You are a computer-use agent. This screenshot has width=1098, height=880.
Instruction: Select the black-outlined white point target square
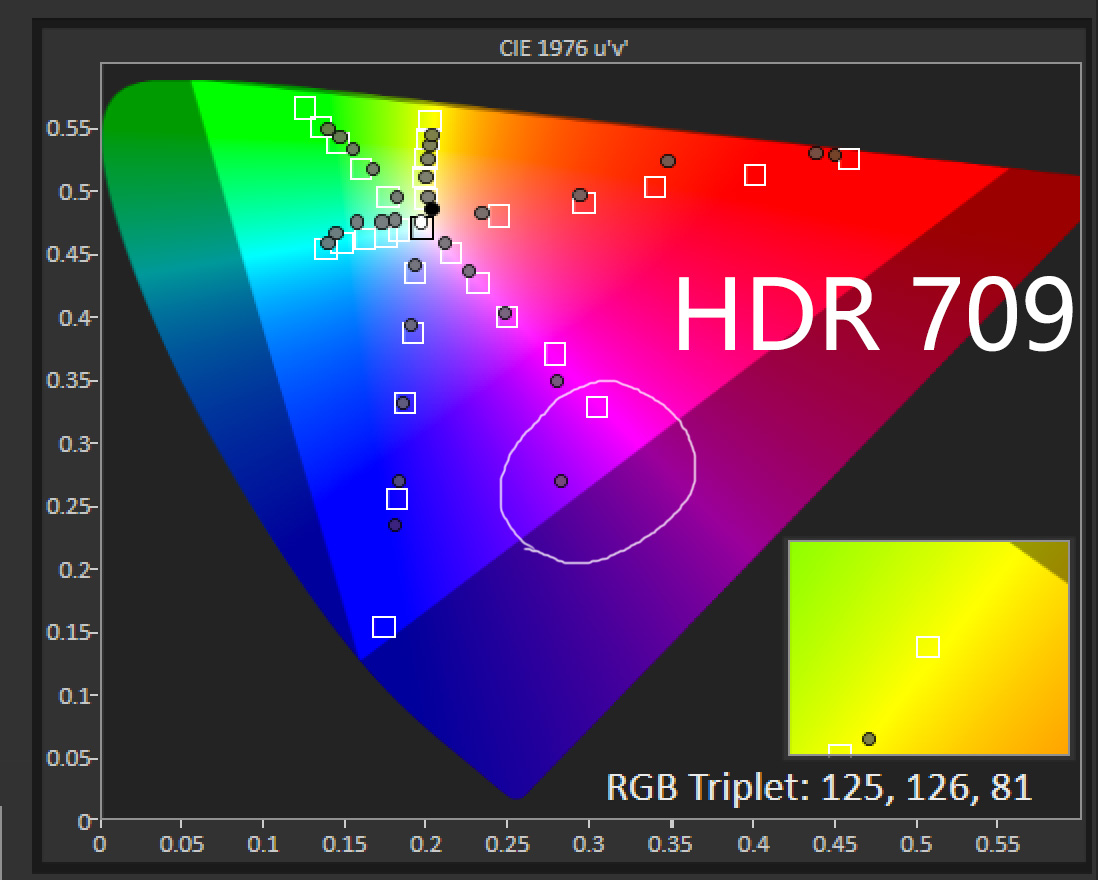(x=422, y=228)
